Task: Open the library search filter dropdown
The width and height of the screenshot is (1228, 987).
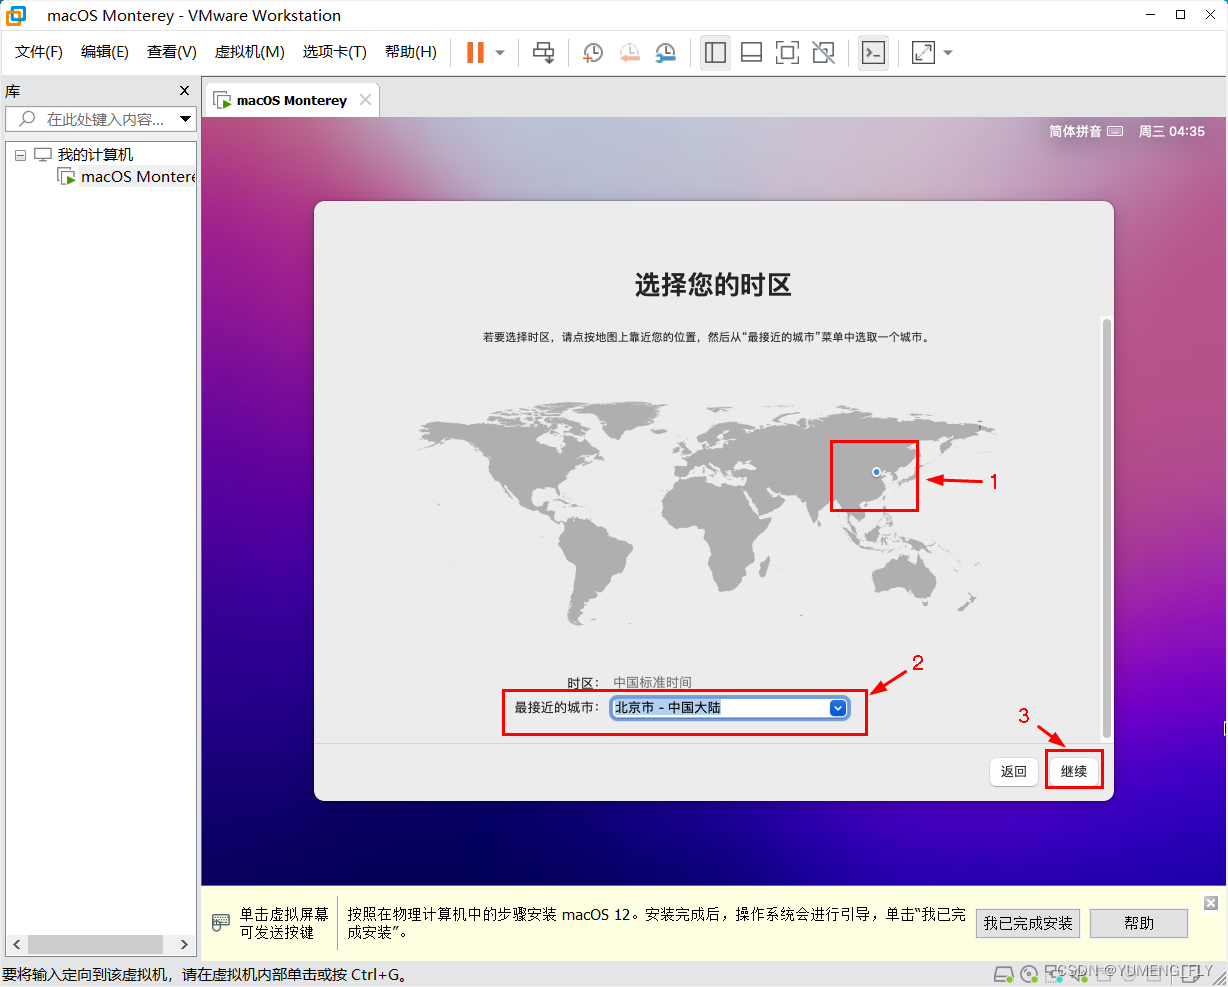Action: click(x=186, y=119)
